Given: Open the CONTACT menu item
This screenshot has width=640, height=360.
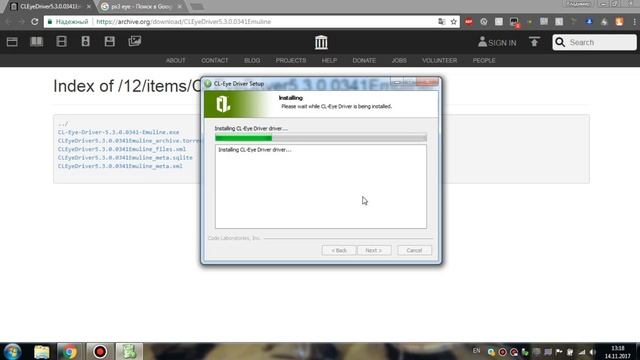Looking at the screenshot, I should 215,60.
